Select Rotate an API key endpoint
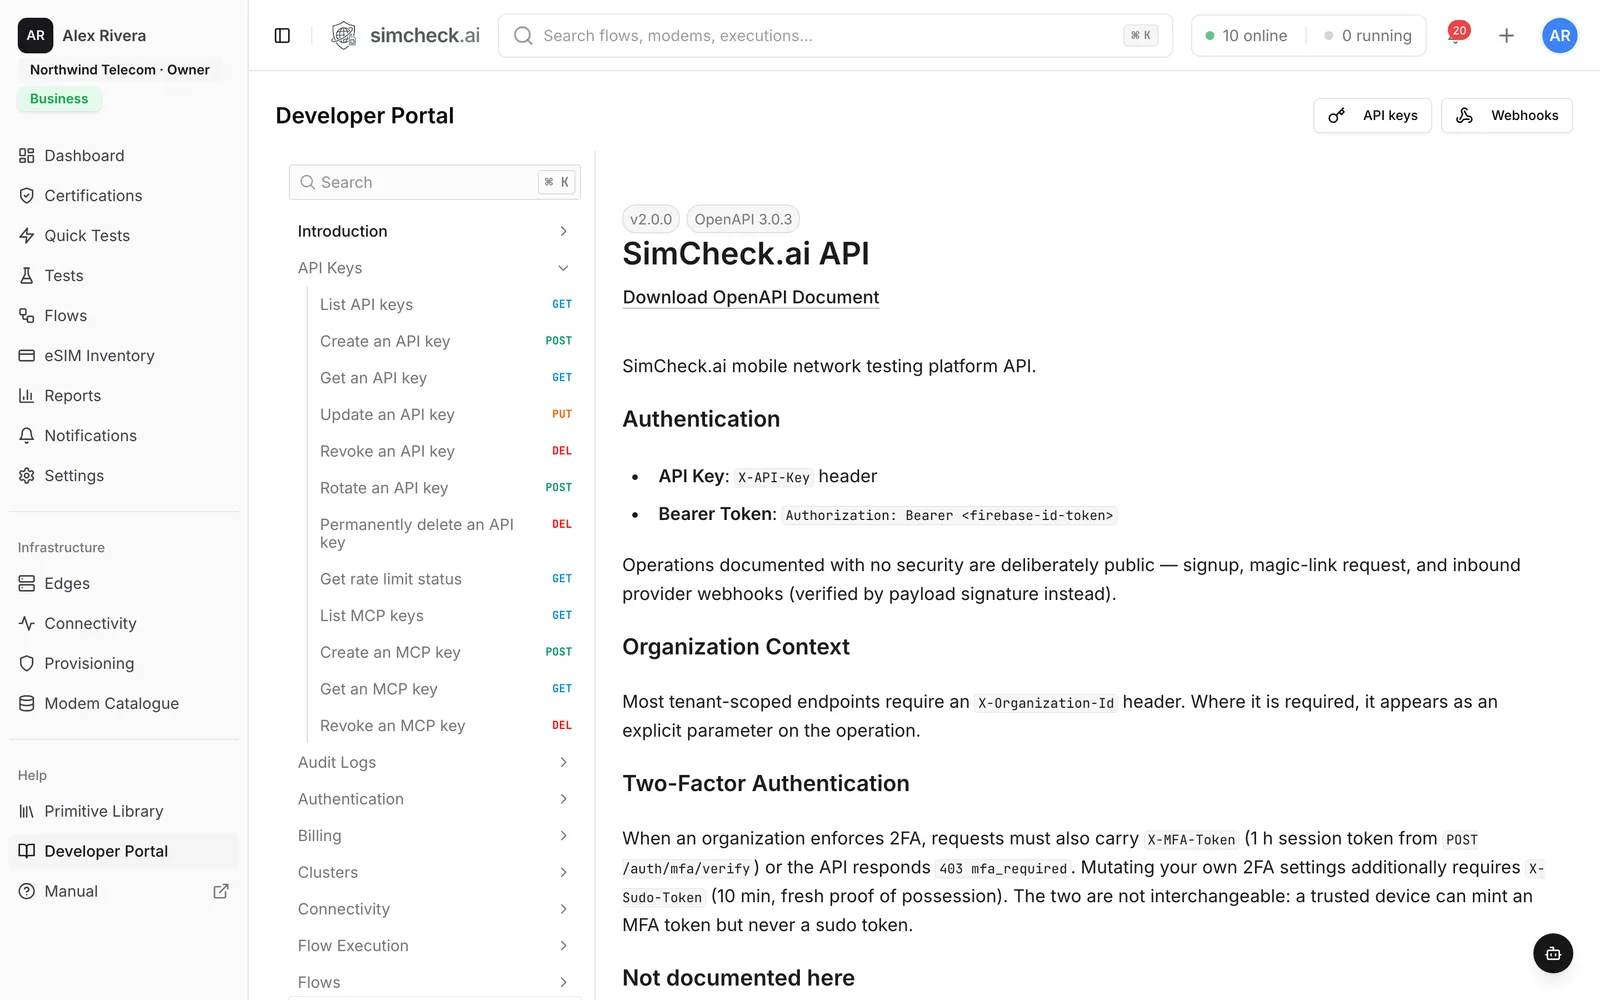Image resolution: width=1600 pixels, height=1000 pixels. click(x=445, y=488)
